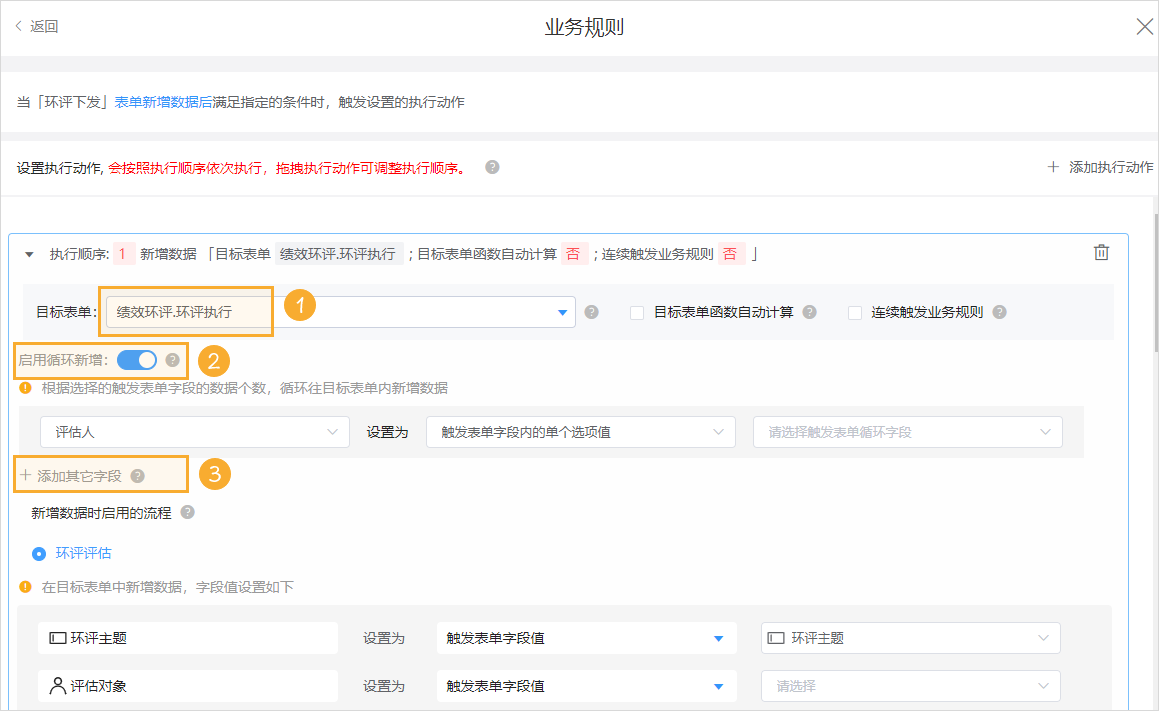The height and width of the screenshot is (711, 1159).
Task: Check the 连续触发业务规则 option
Action: [855, 312]
